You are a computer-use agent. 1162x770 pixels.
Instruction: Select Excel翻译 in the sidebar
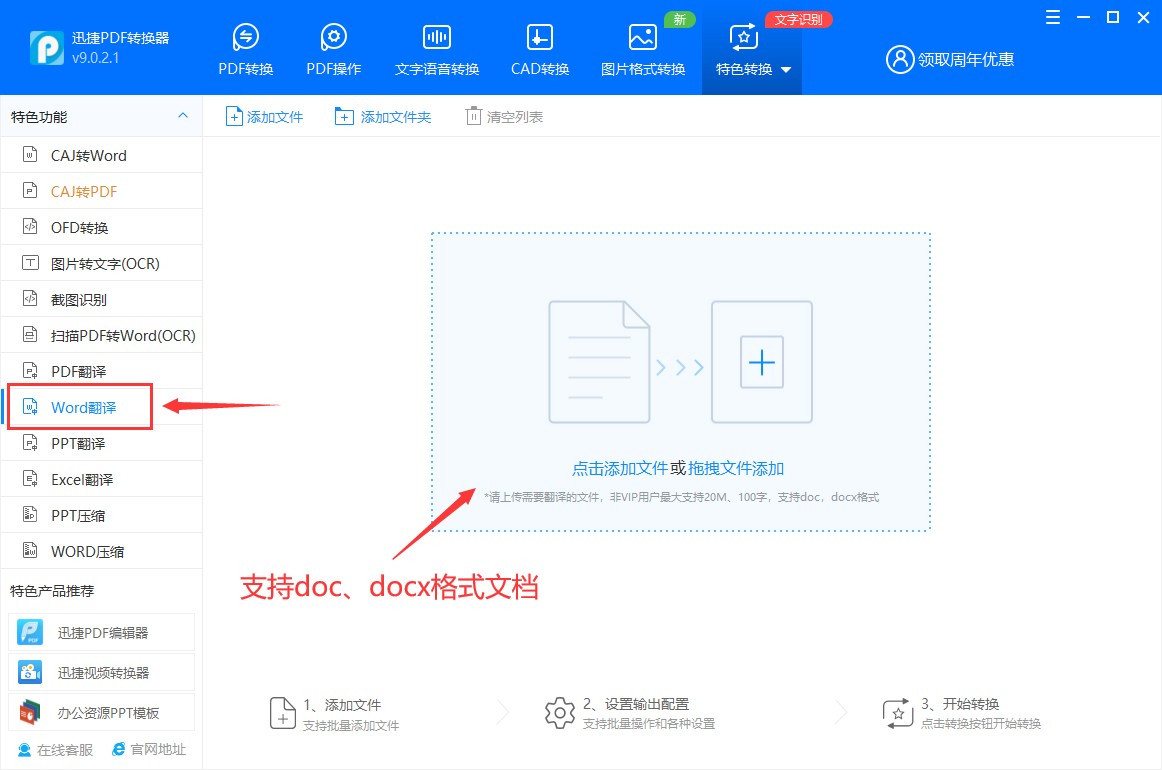click(x=102, y=479)
